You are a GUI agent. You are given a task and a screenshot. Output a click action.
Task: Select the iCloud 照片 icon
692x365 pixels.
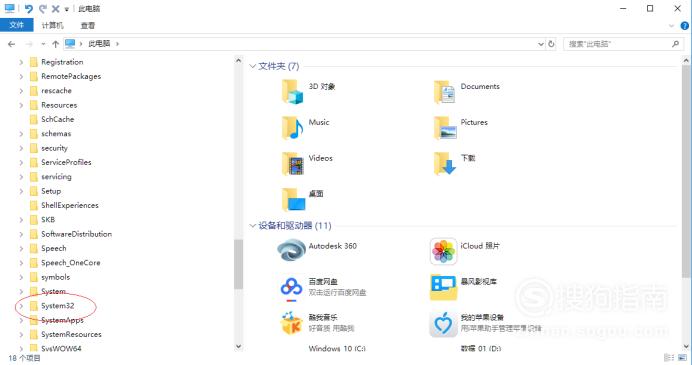444,252
